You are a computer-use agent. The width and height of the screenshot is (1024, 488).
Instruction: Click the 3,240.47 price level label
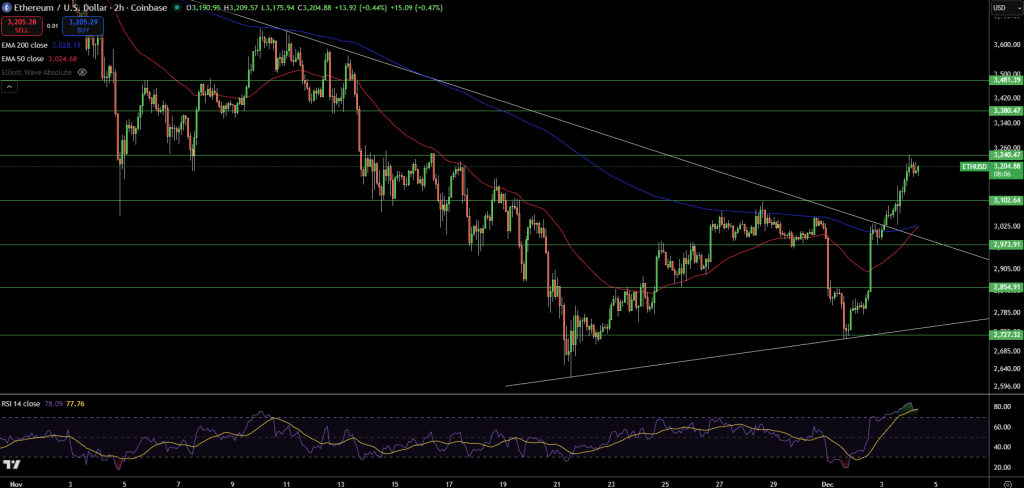[1006, 155]
